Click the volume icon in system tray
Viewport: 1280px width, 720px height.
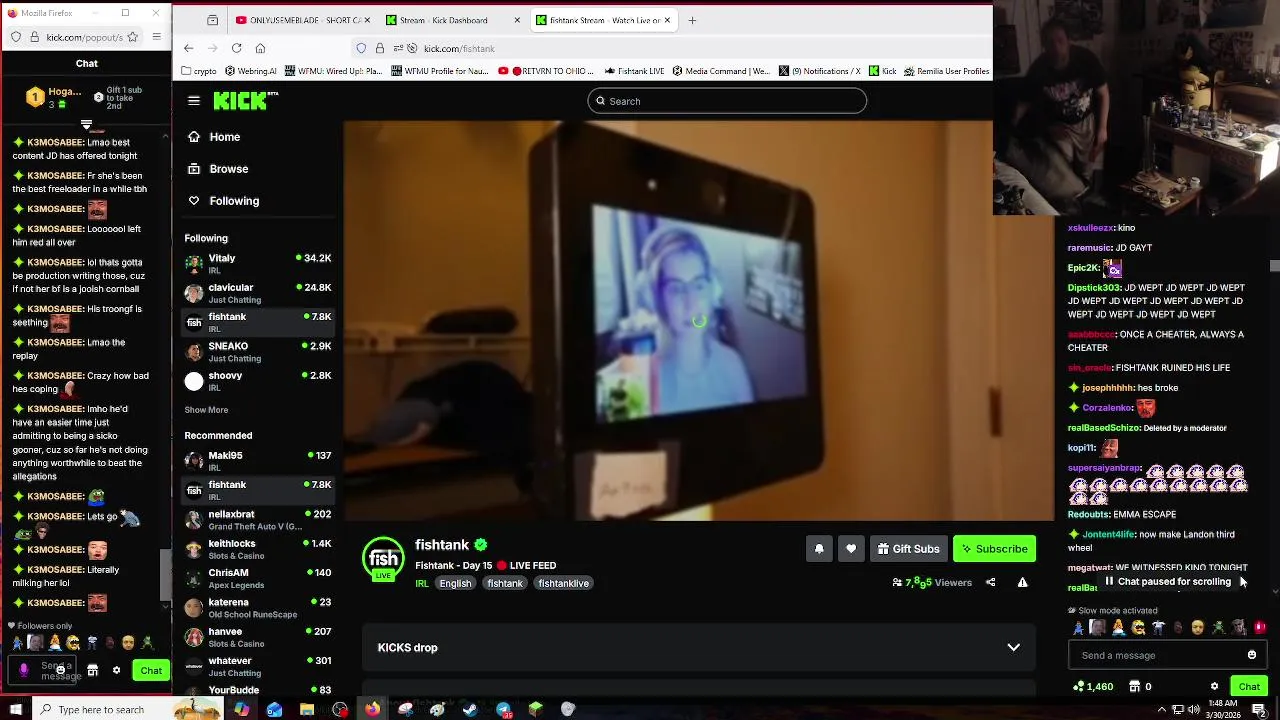pos(1195,709)
